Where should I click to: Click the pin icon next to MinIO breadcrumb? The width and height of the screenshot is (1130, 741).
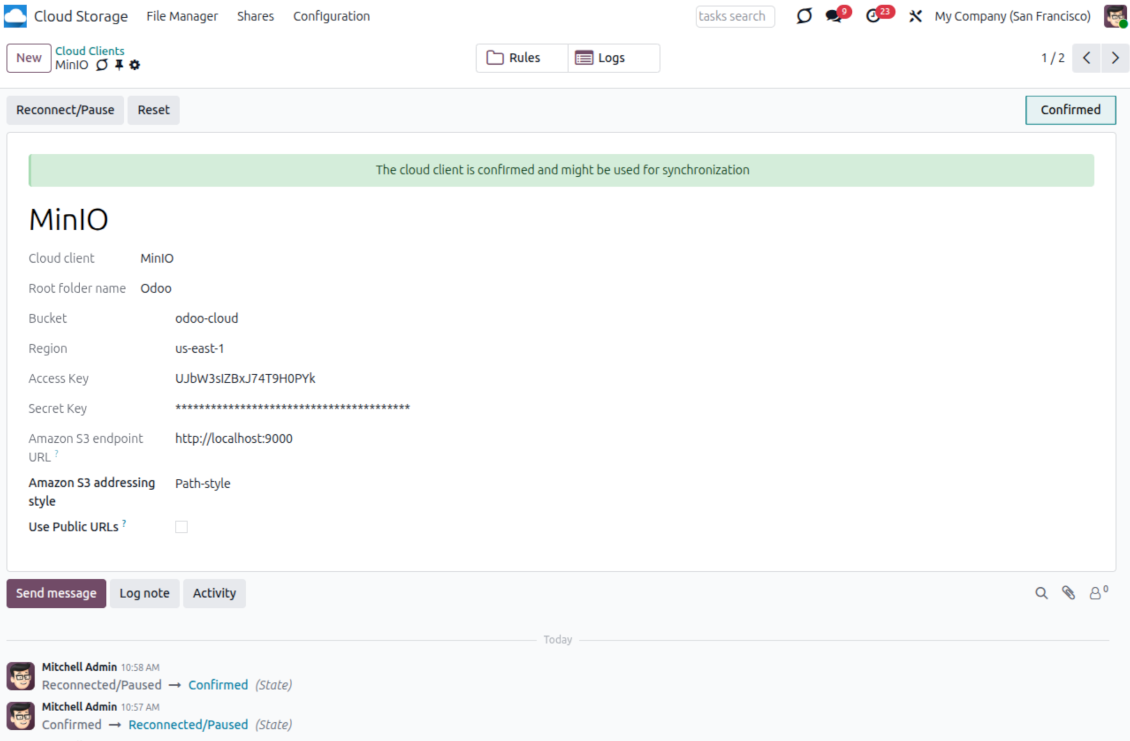tap(119, 65)
